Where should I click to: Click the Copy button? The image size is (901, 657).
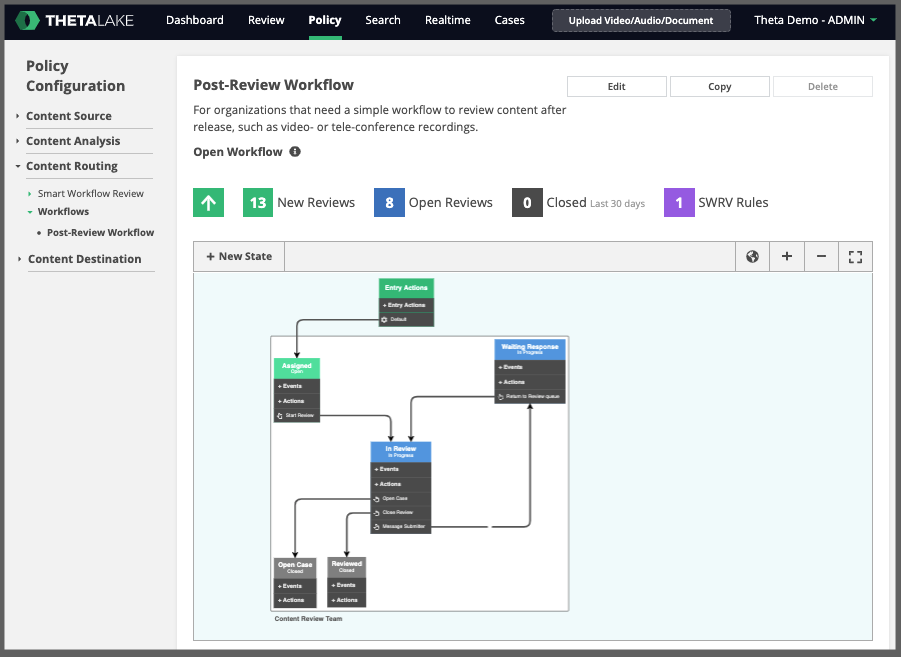pyautogui.click(x=719, y=86)
